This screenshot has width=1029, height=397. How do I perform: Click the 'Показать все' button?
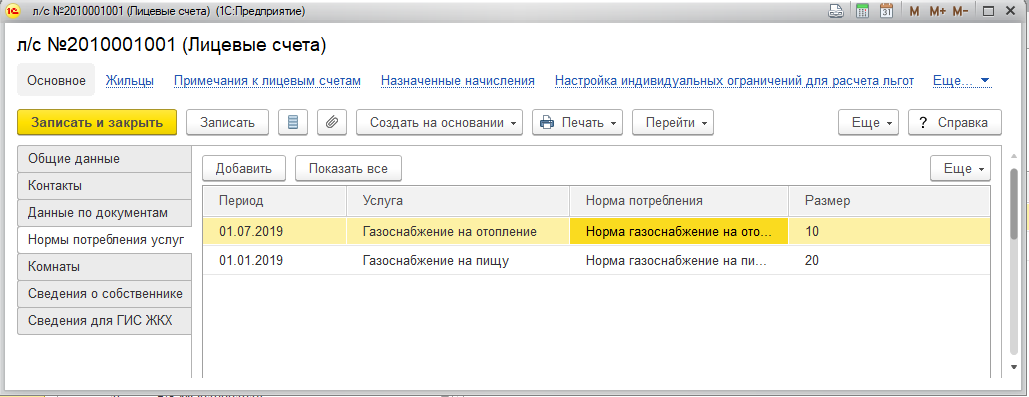coord(348,169)
